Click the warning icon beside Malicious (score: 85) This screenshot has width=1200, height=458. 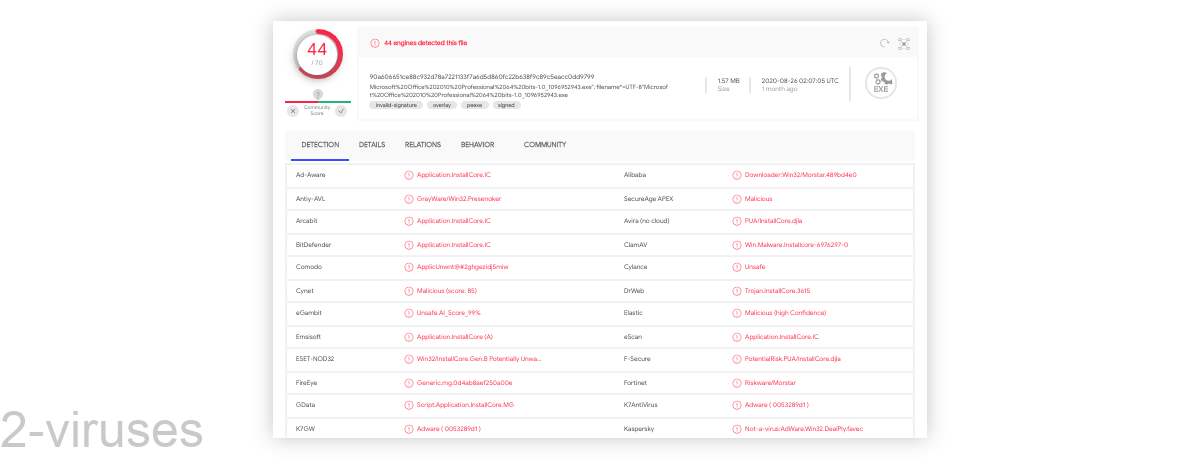[409, 290]
